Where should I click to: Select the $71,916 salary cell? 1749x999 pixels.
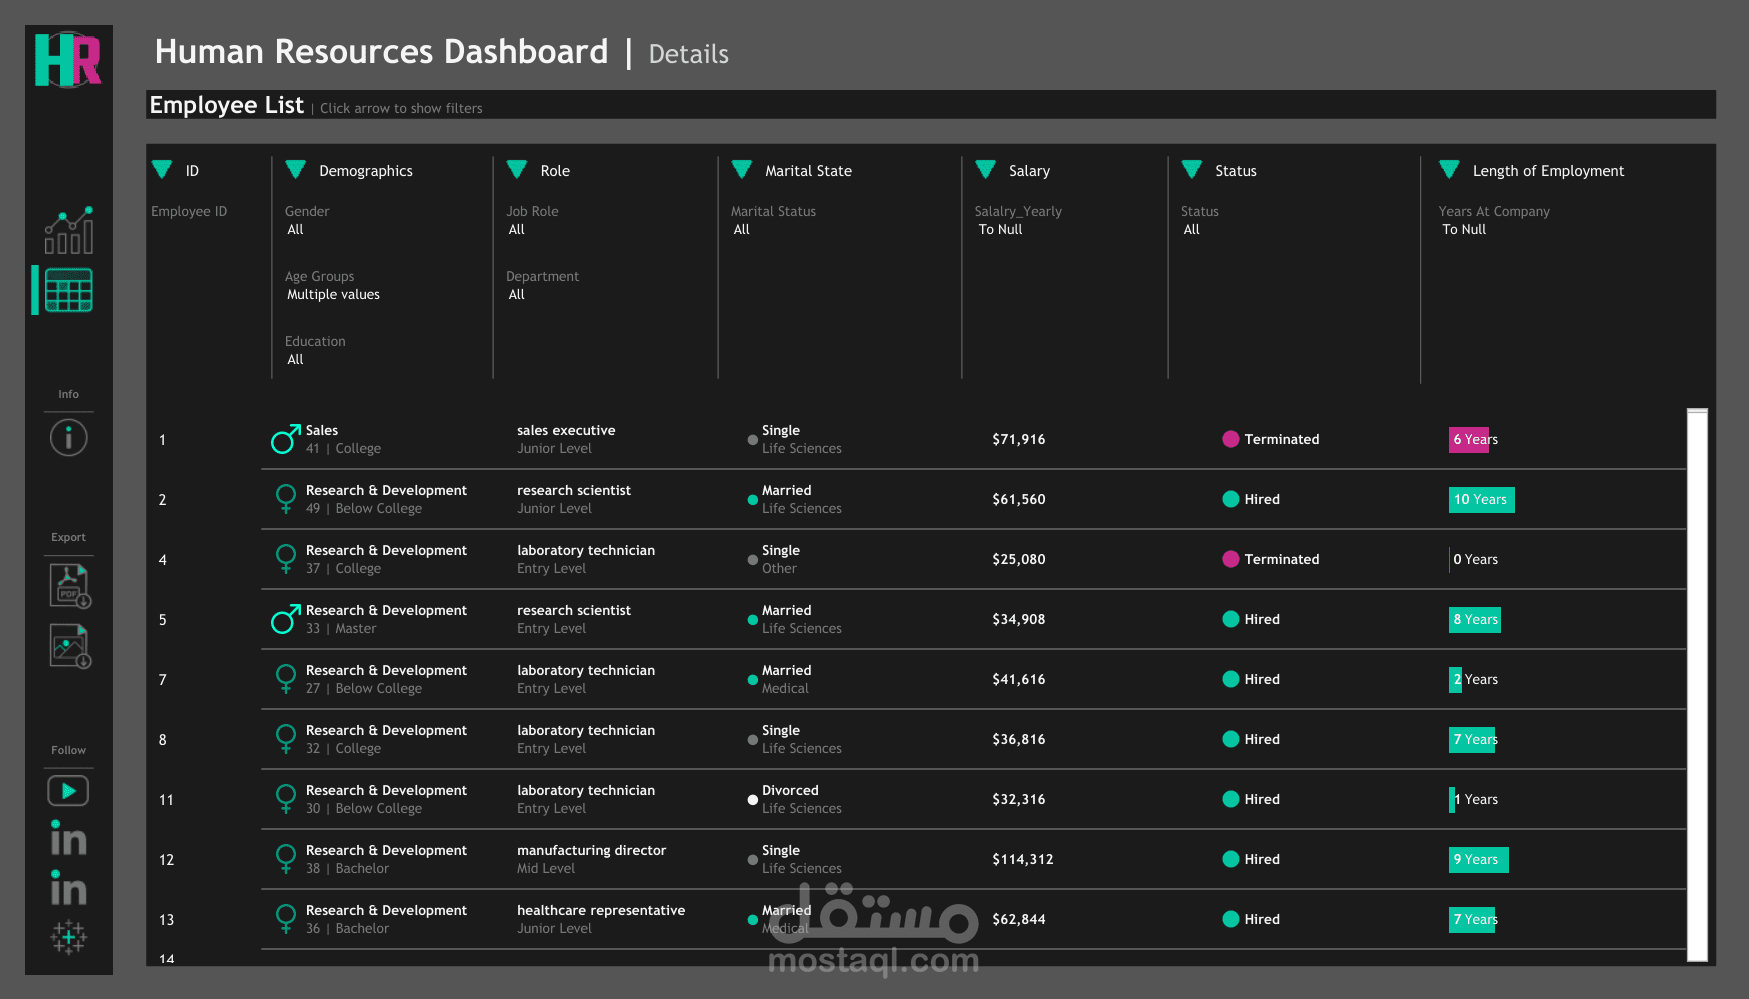pyautogui.click(x=1019, y=440)
